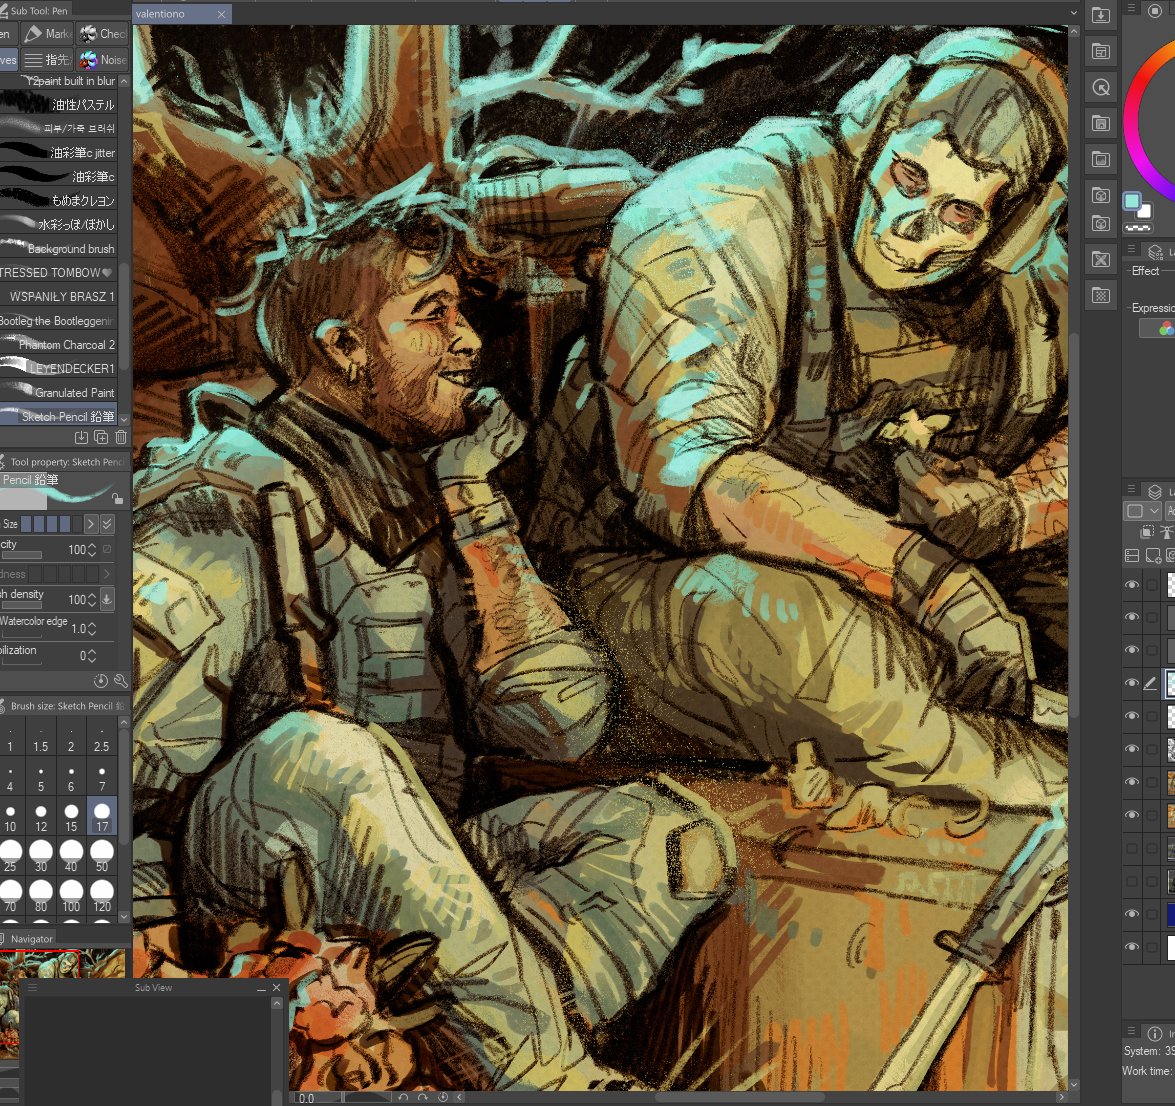Open the Material download folder icon
This screenshot has height=1106, width=1175.
[1101, 15]
